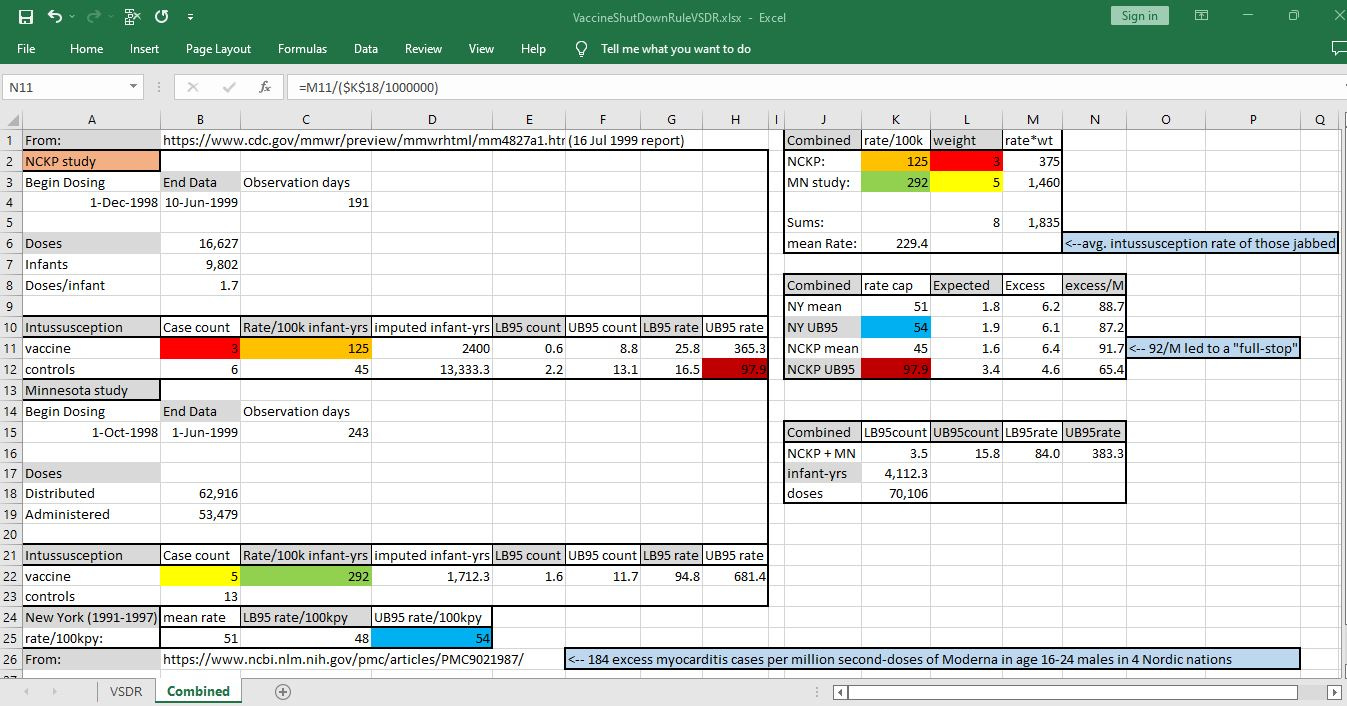Select column D header
The image size is (1347, 706).
coord(432,119)
